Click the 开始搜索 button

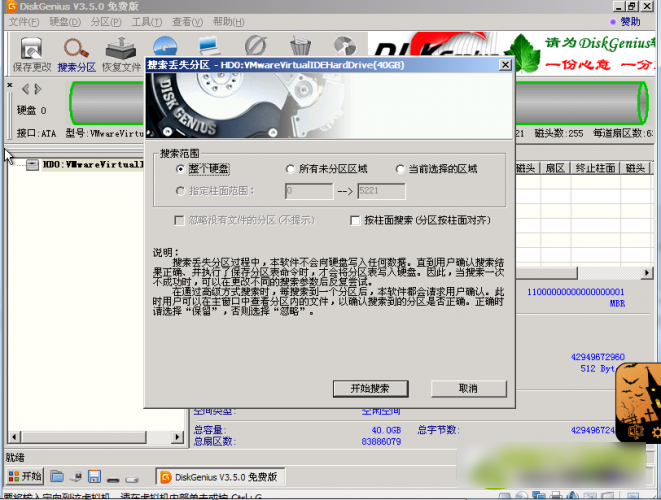click(x=370, y=388)
